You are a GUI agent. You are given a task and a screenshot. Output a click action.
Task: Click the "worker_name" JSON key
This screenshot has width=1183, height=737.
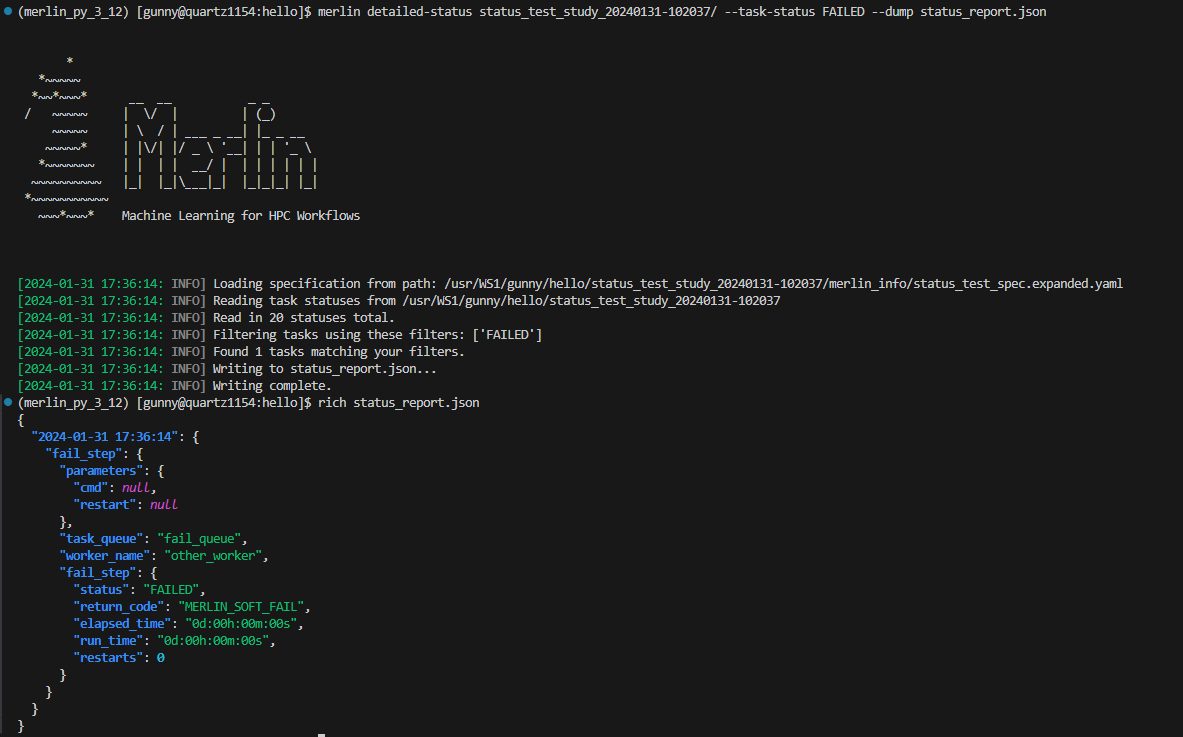105,556
